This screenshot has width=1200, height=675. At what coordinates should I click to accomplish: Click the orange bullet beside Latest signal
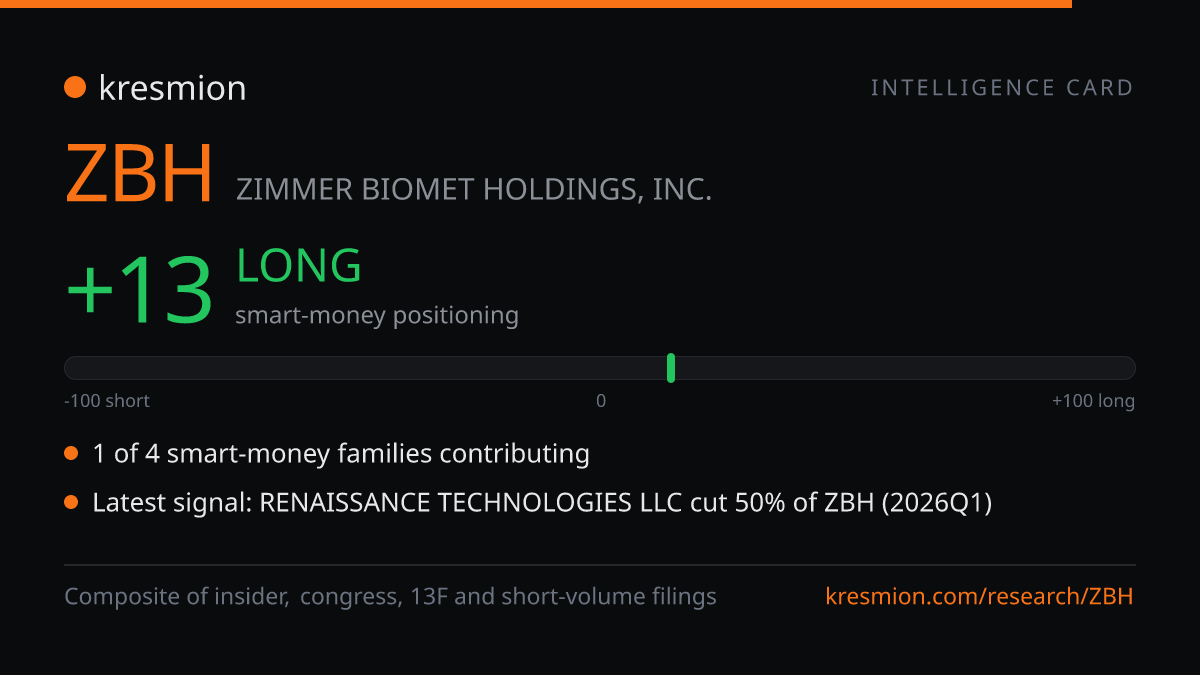coord(71,503)
